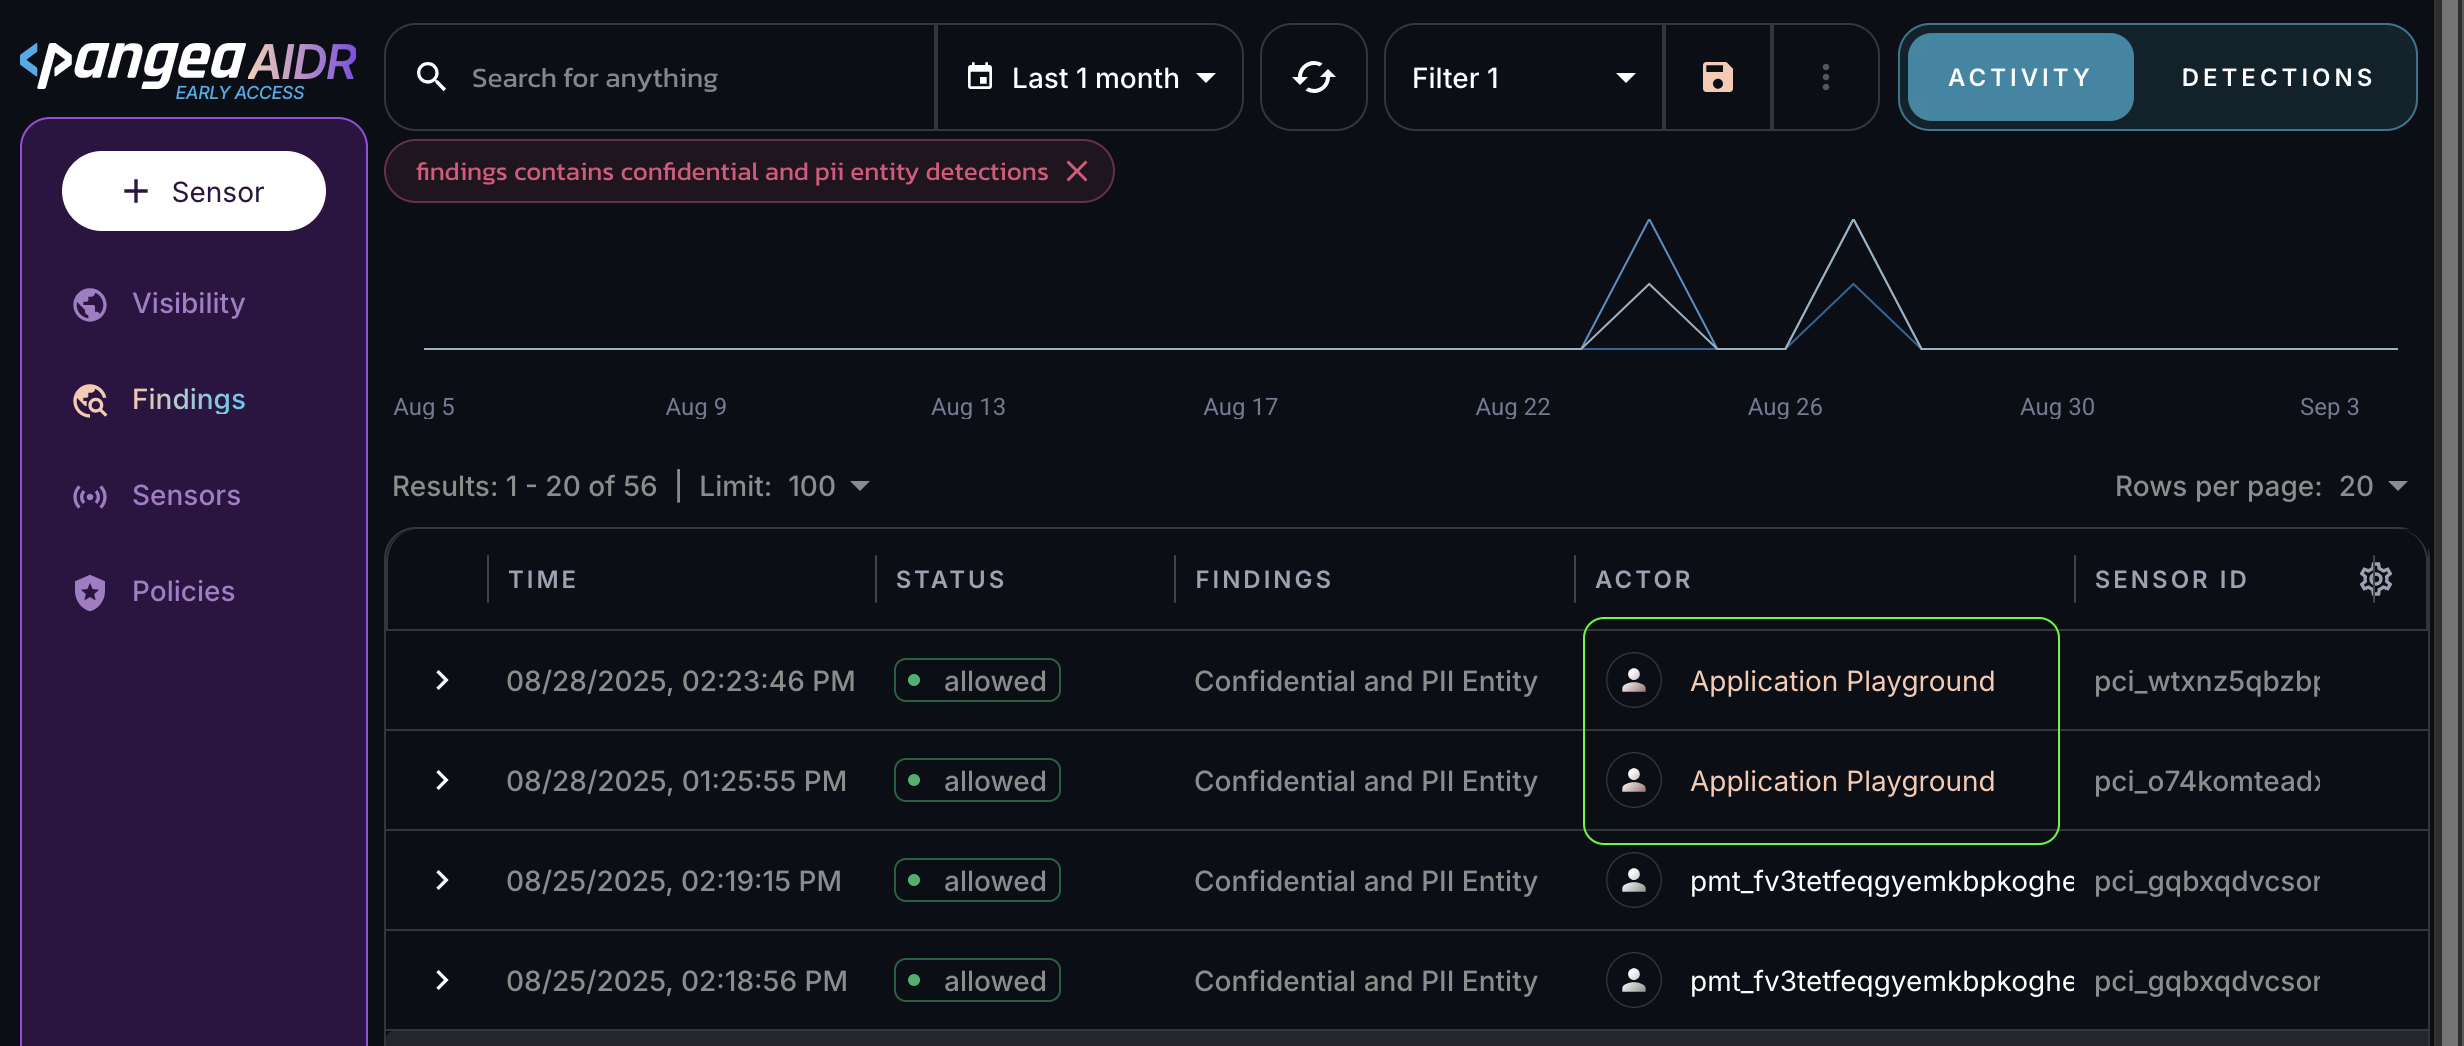This screenshot has width=2464, height=1046.
Task: Open the Limit 100 dropdown
Action: pyautogui.click(x=828, y=486)
